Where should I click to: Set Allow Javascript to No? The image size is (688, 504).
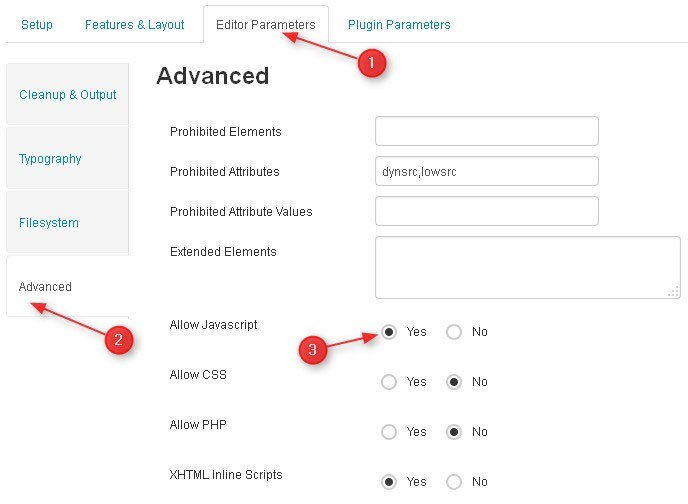click(454, 332)
